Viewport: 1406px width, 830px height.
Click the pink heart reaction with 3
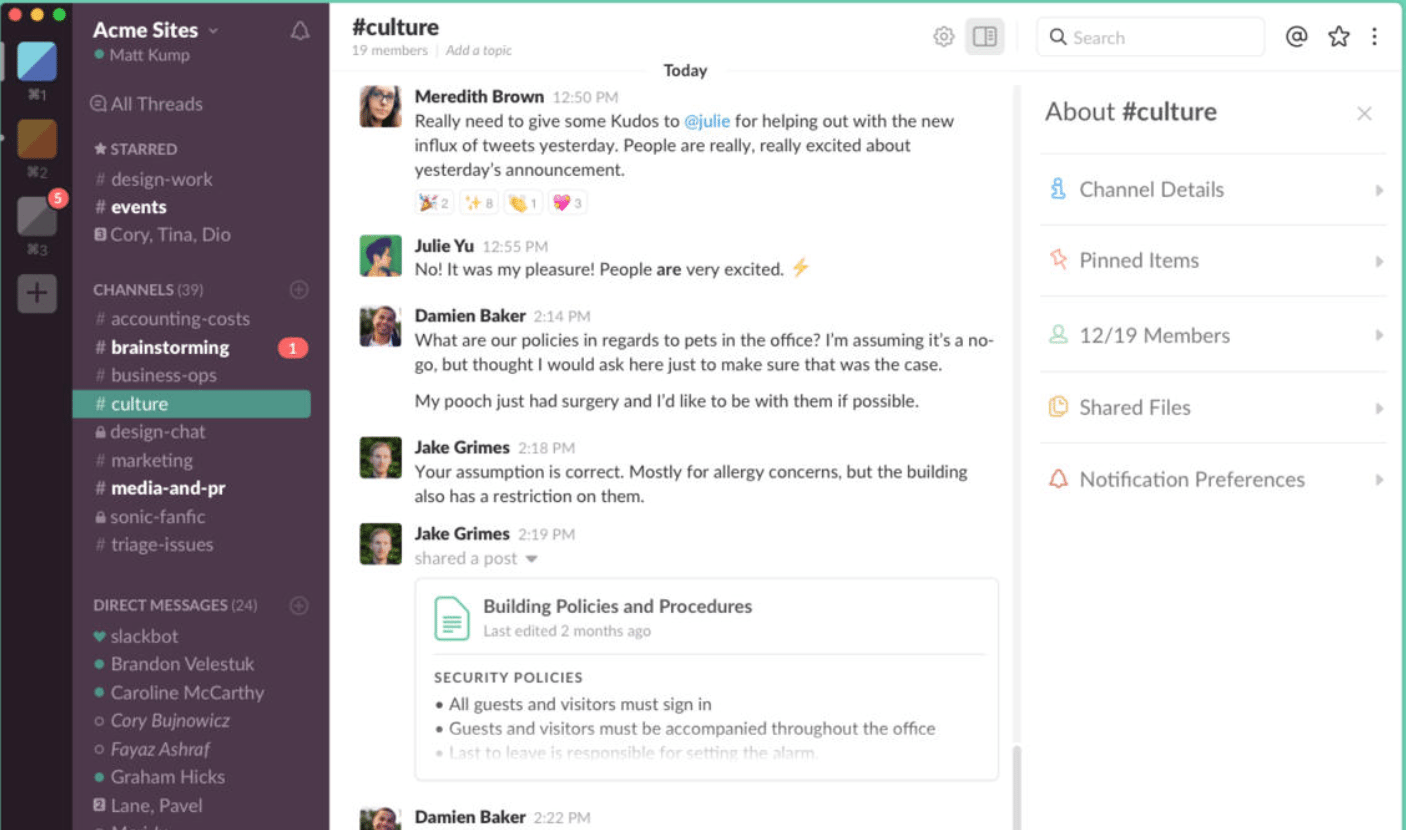(567, 203)
